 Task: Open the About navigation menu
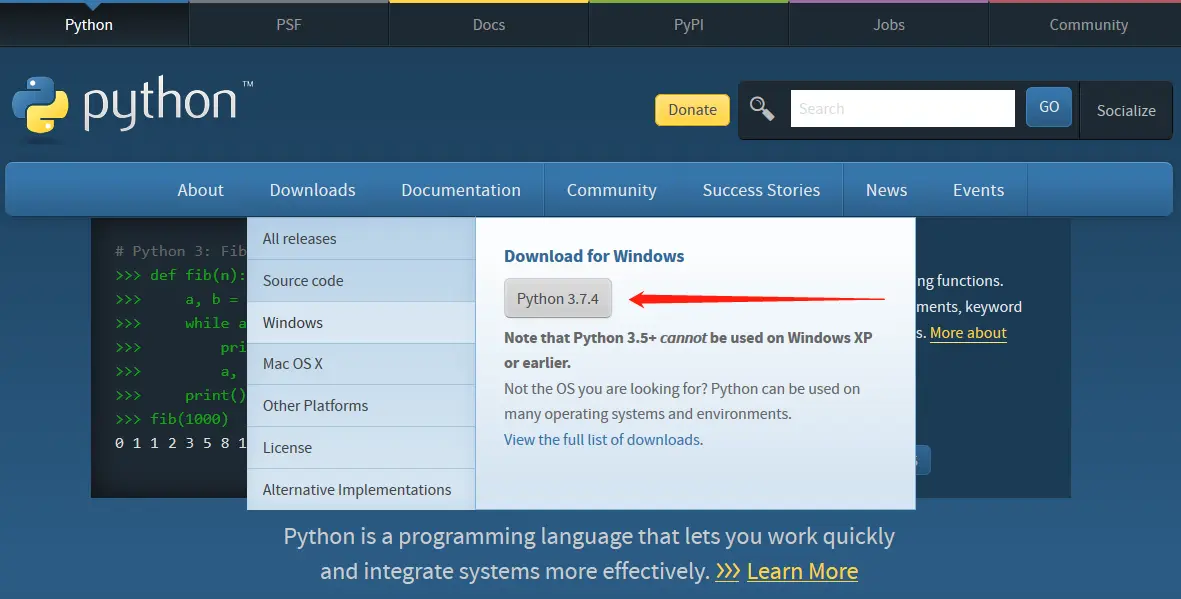click(200, 190)
